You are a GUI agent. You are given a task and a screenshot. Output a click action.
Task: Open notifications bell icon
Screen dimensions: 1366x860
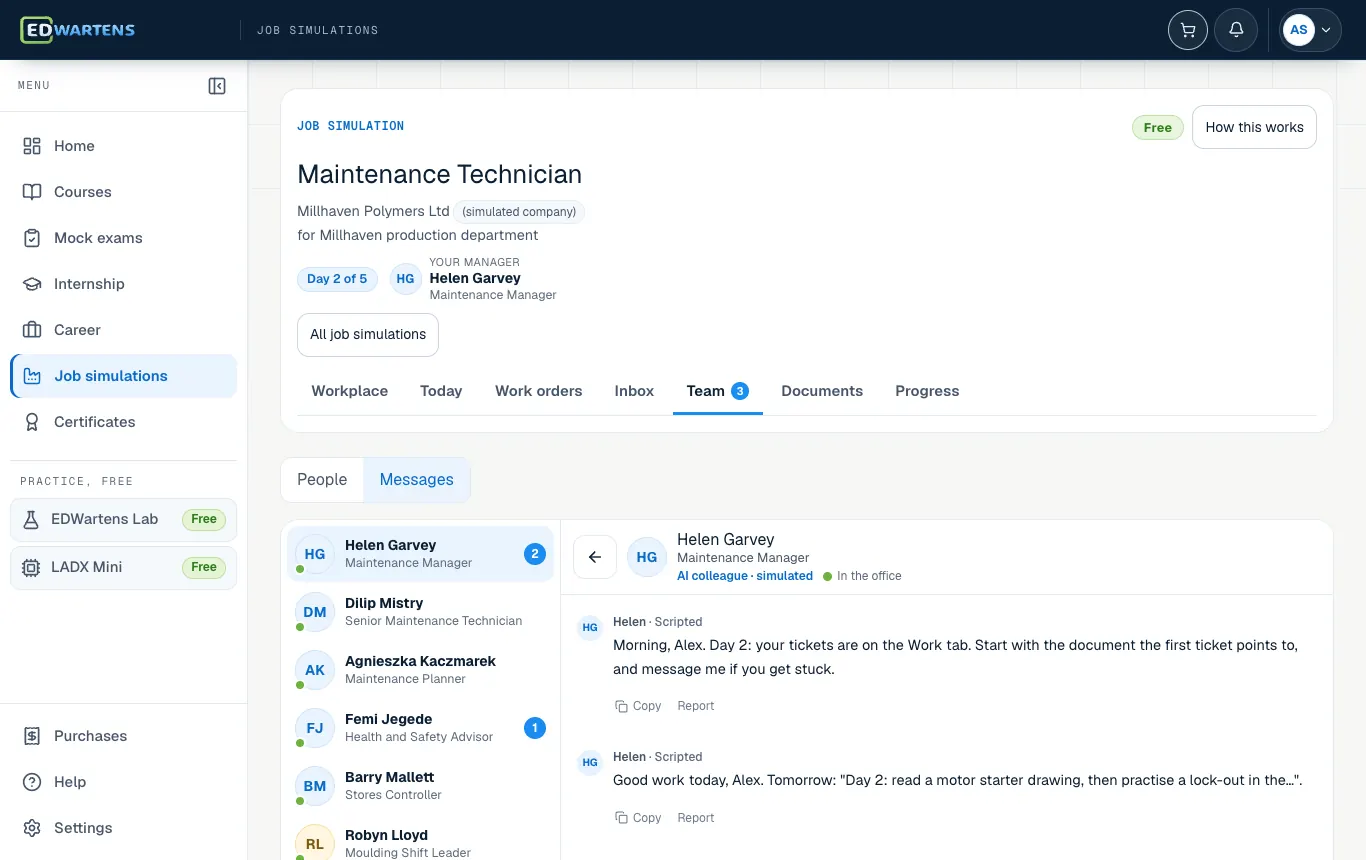(x=1236, y=30)
